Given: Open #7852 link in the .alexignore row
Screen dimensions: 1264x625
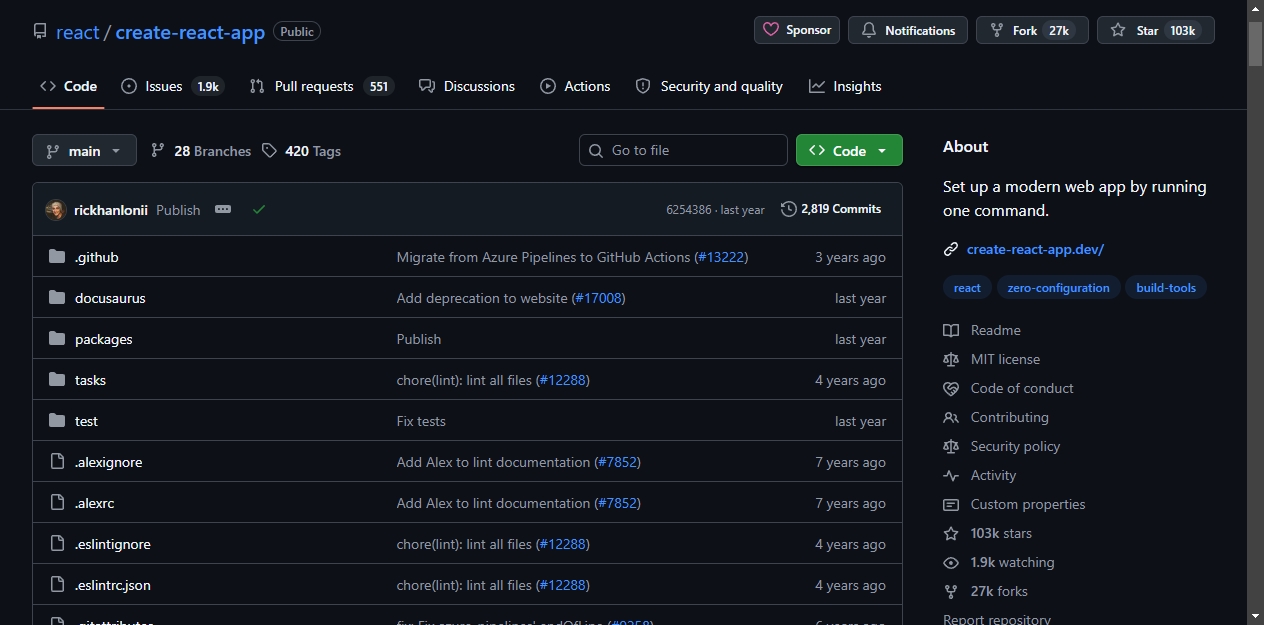Looking at the screenshot, I should [x=617, y=462].
